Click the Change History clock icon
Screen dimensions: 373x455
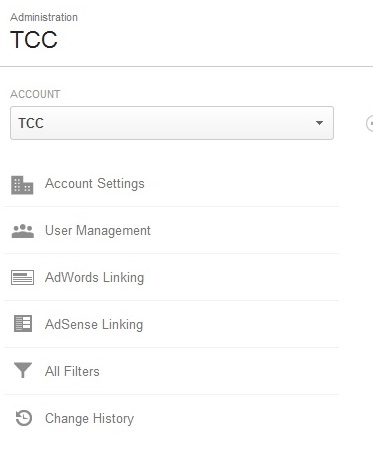pos(24,418)
